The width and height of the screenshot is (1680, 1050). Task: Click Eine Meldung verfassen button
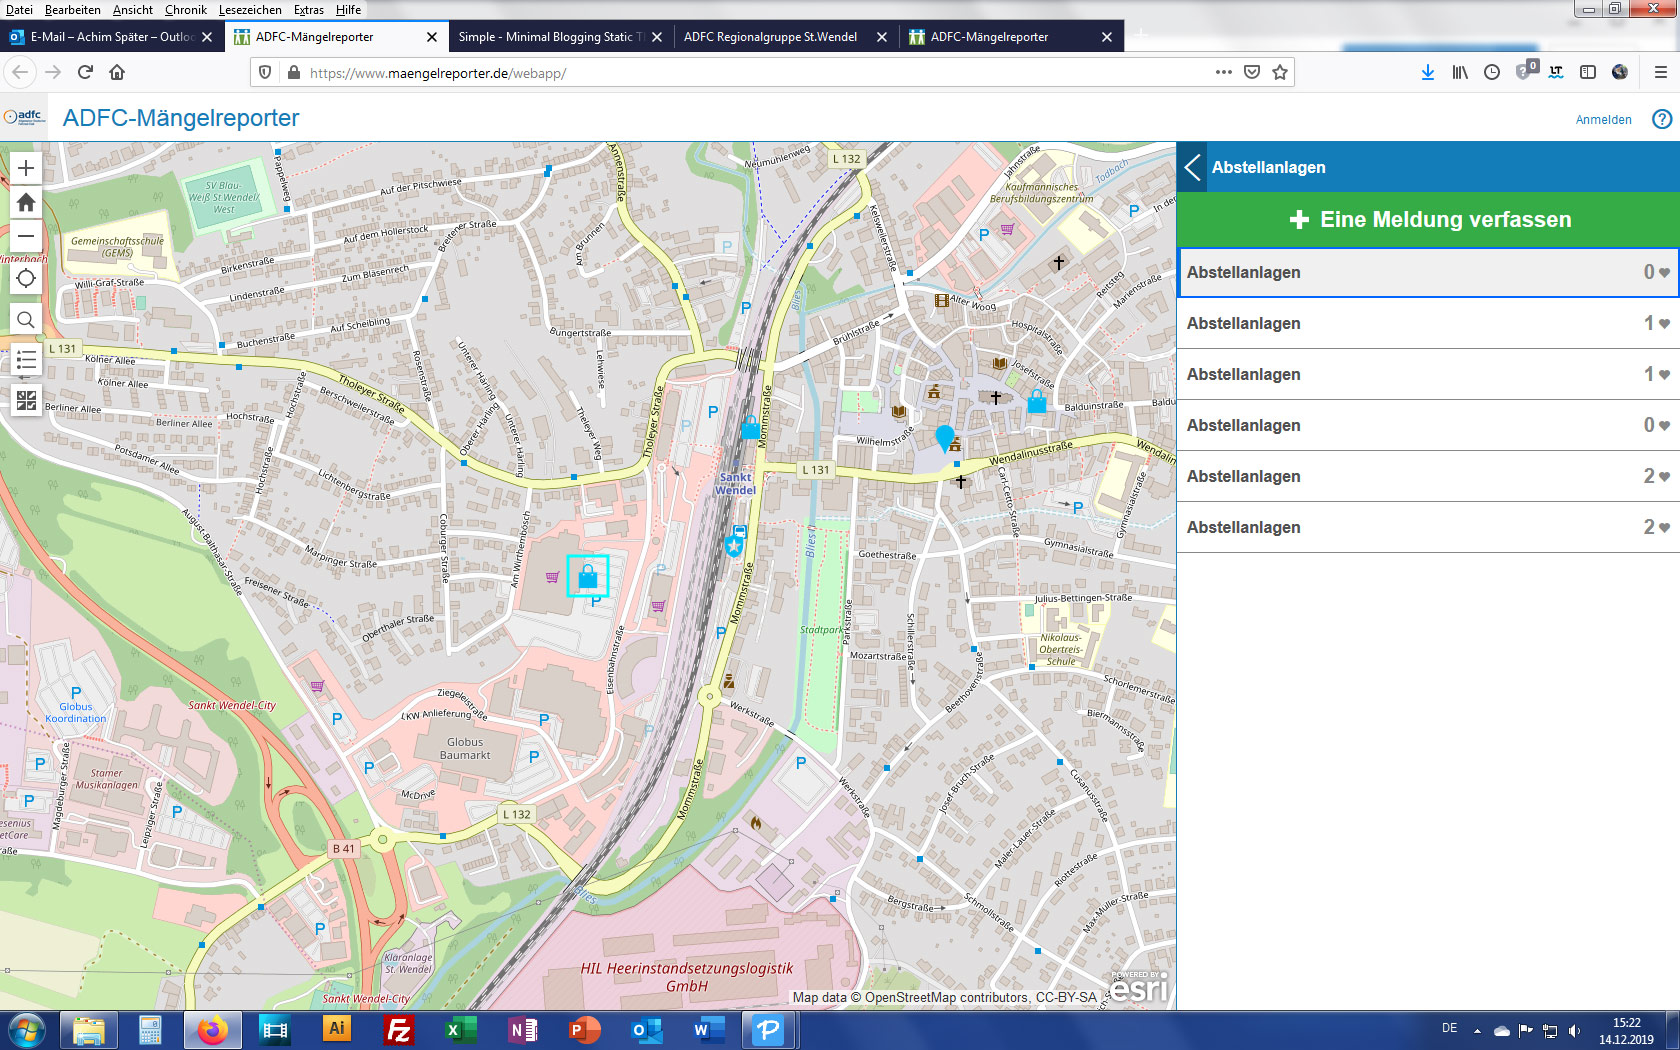[x=1429, y=220]
